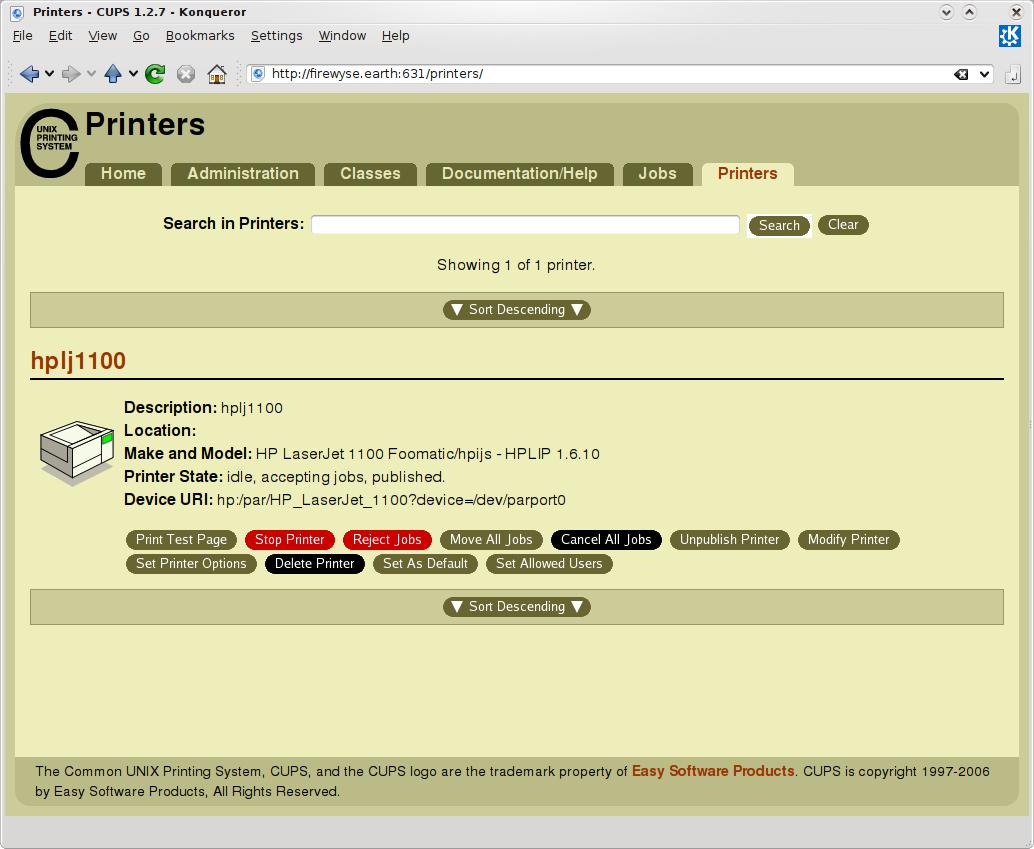
Task: Click the site favicon in address bar
Action: tap(258, 74)
